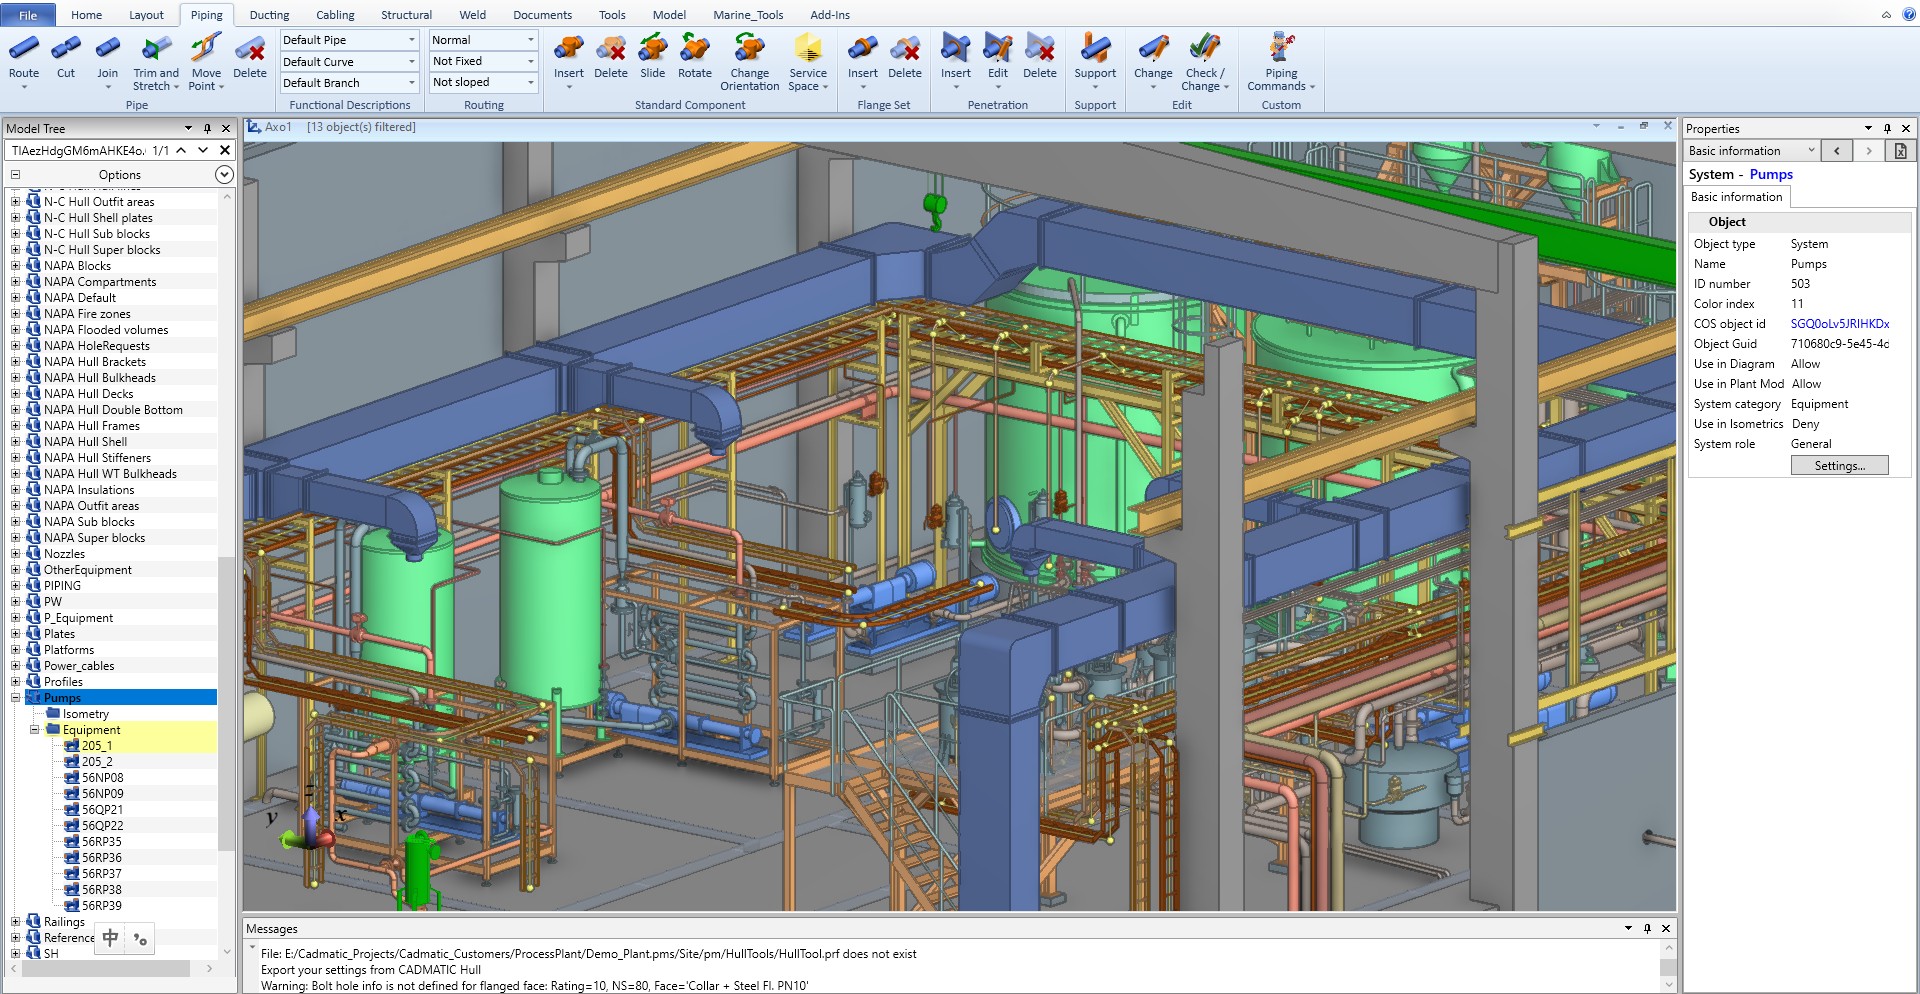
Task: Expand the Model Tree Options chevron
Action: click(224, 175)
